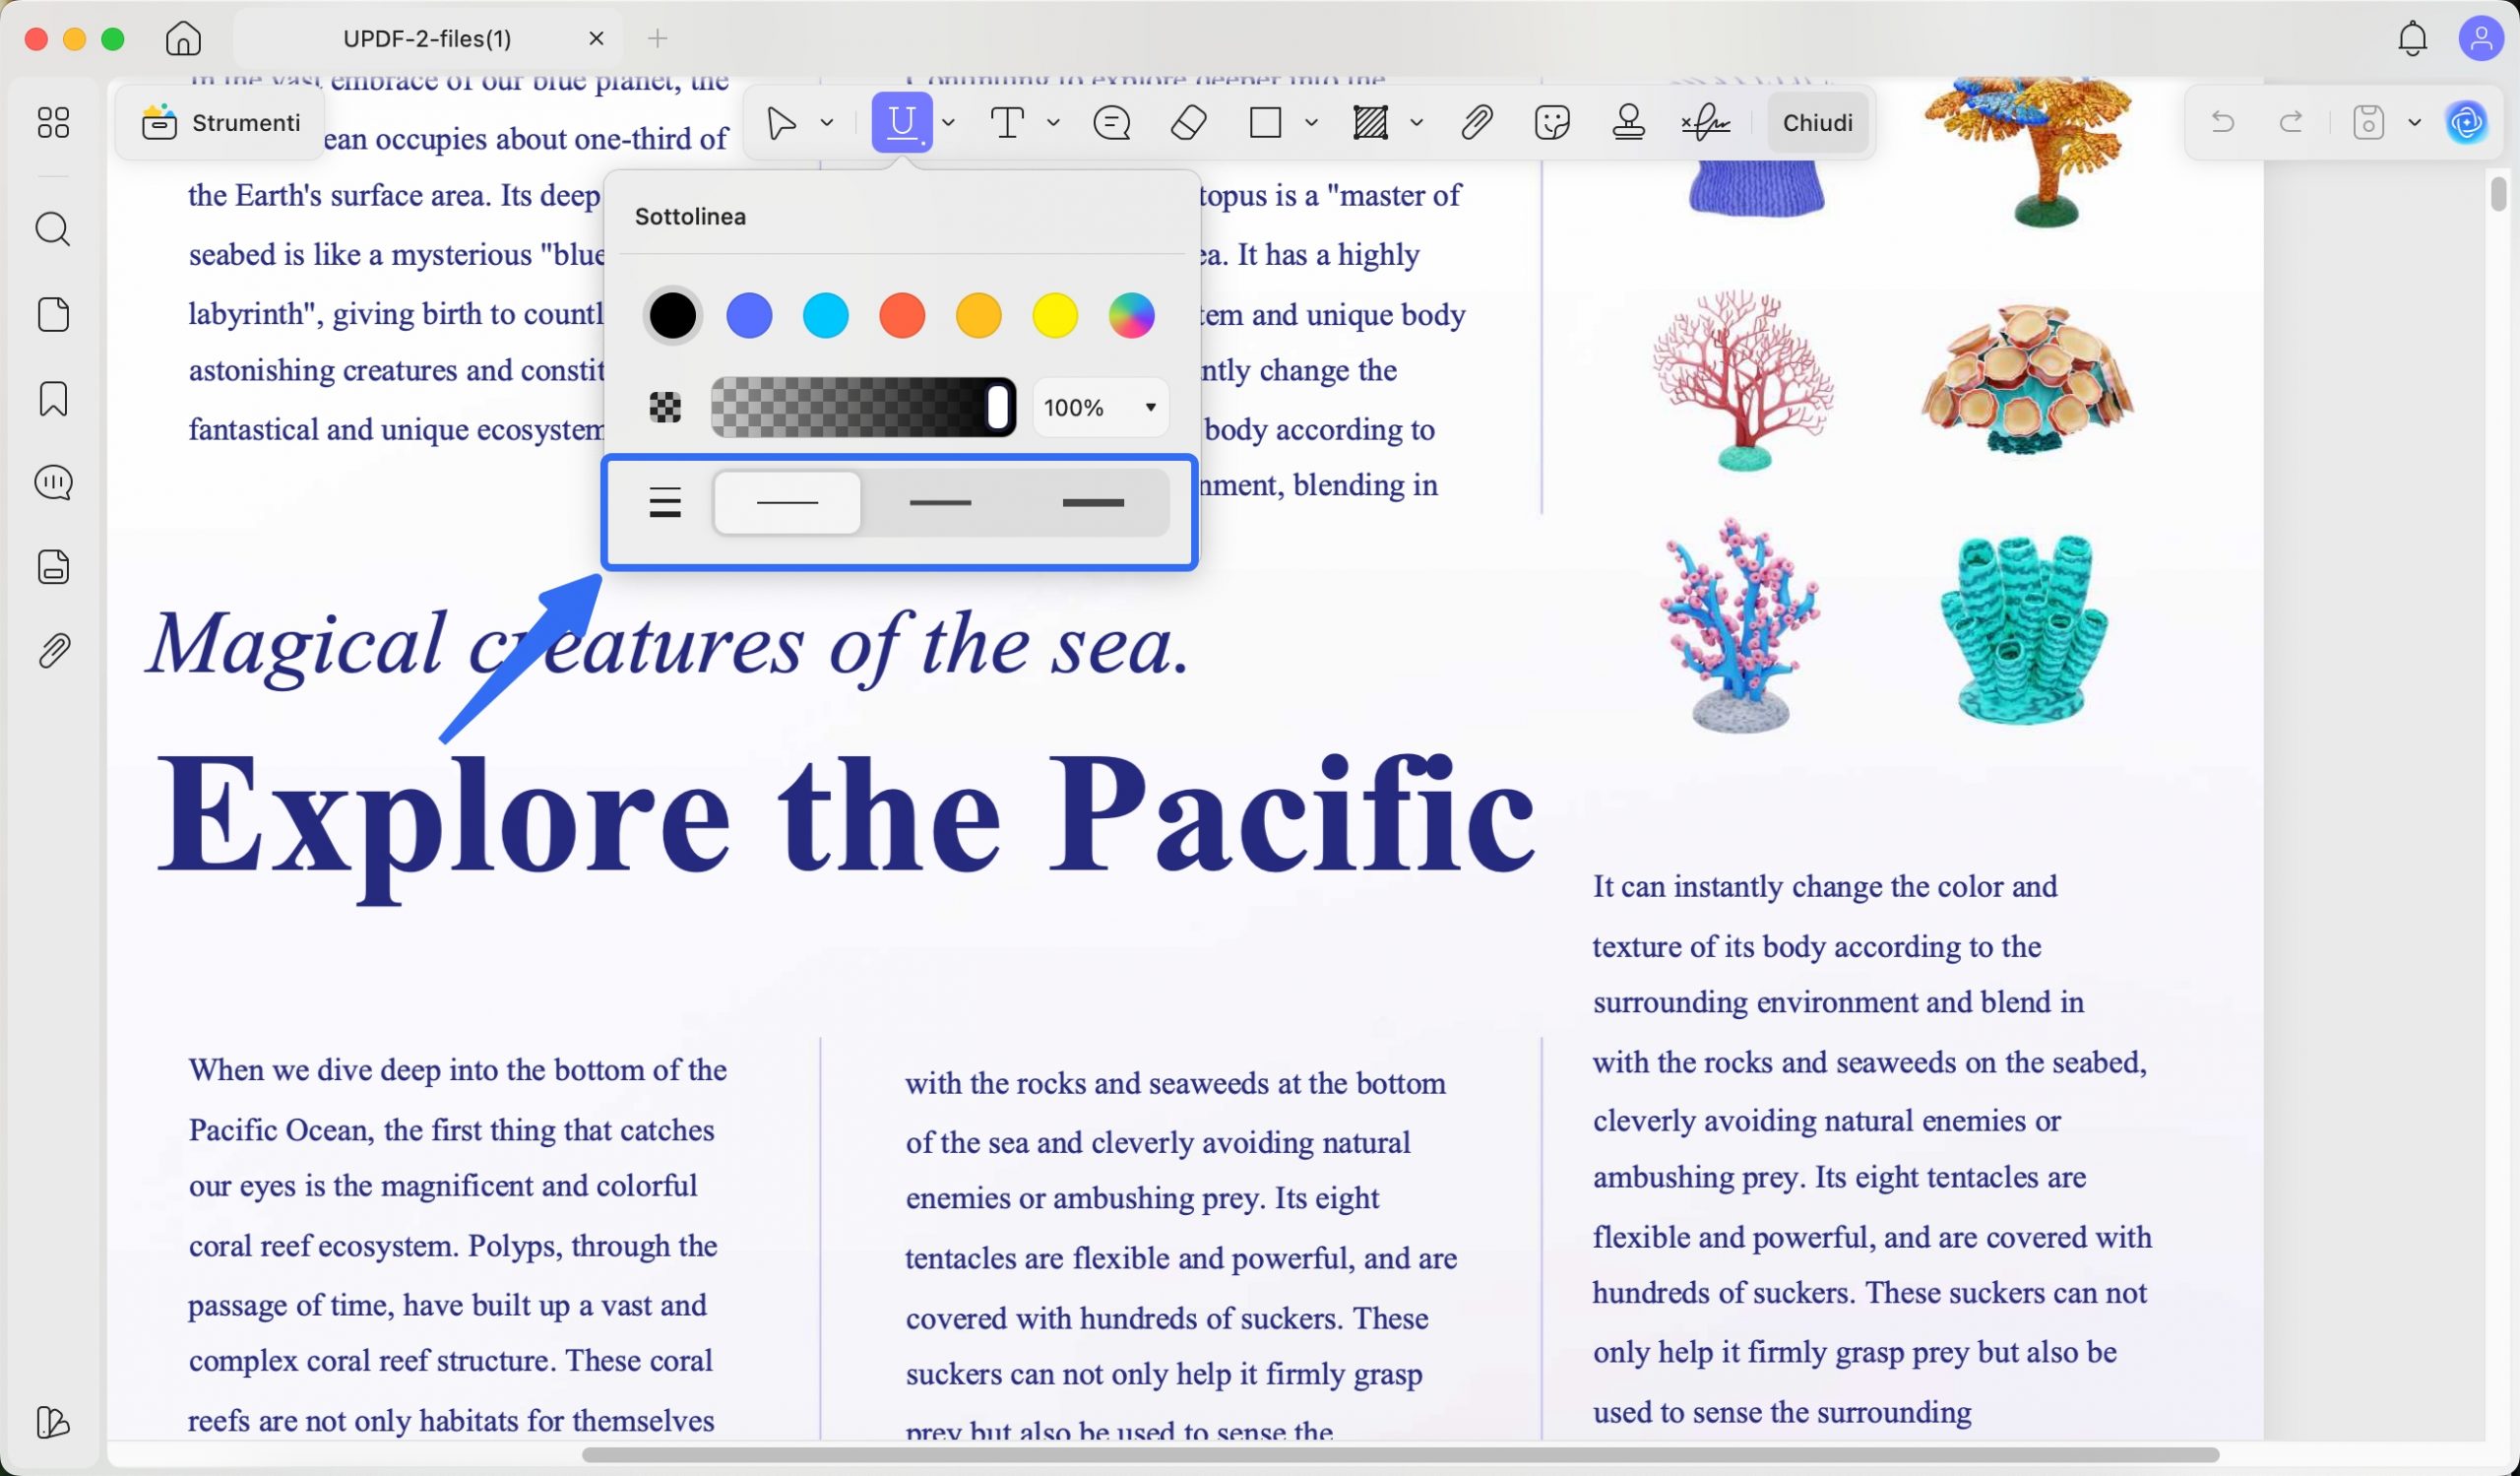Click the attachment paperclip in toolbar
The width and height of the screenshot is (2520, 1476).
tap(1476, 123)
